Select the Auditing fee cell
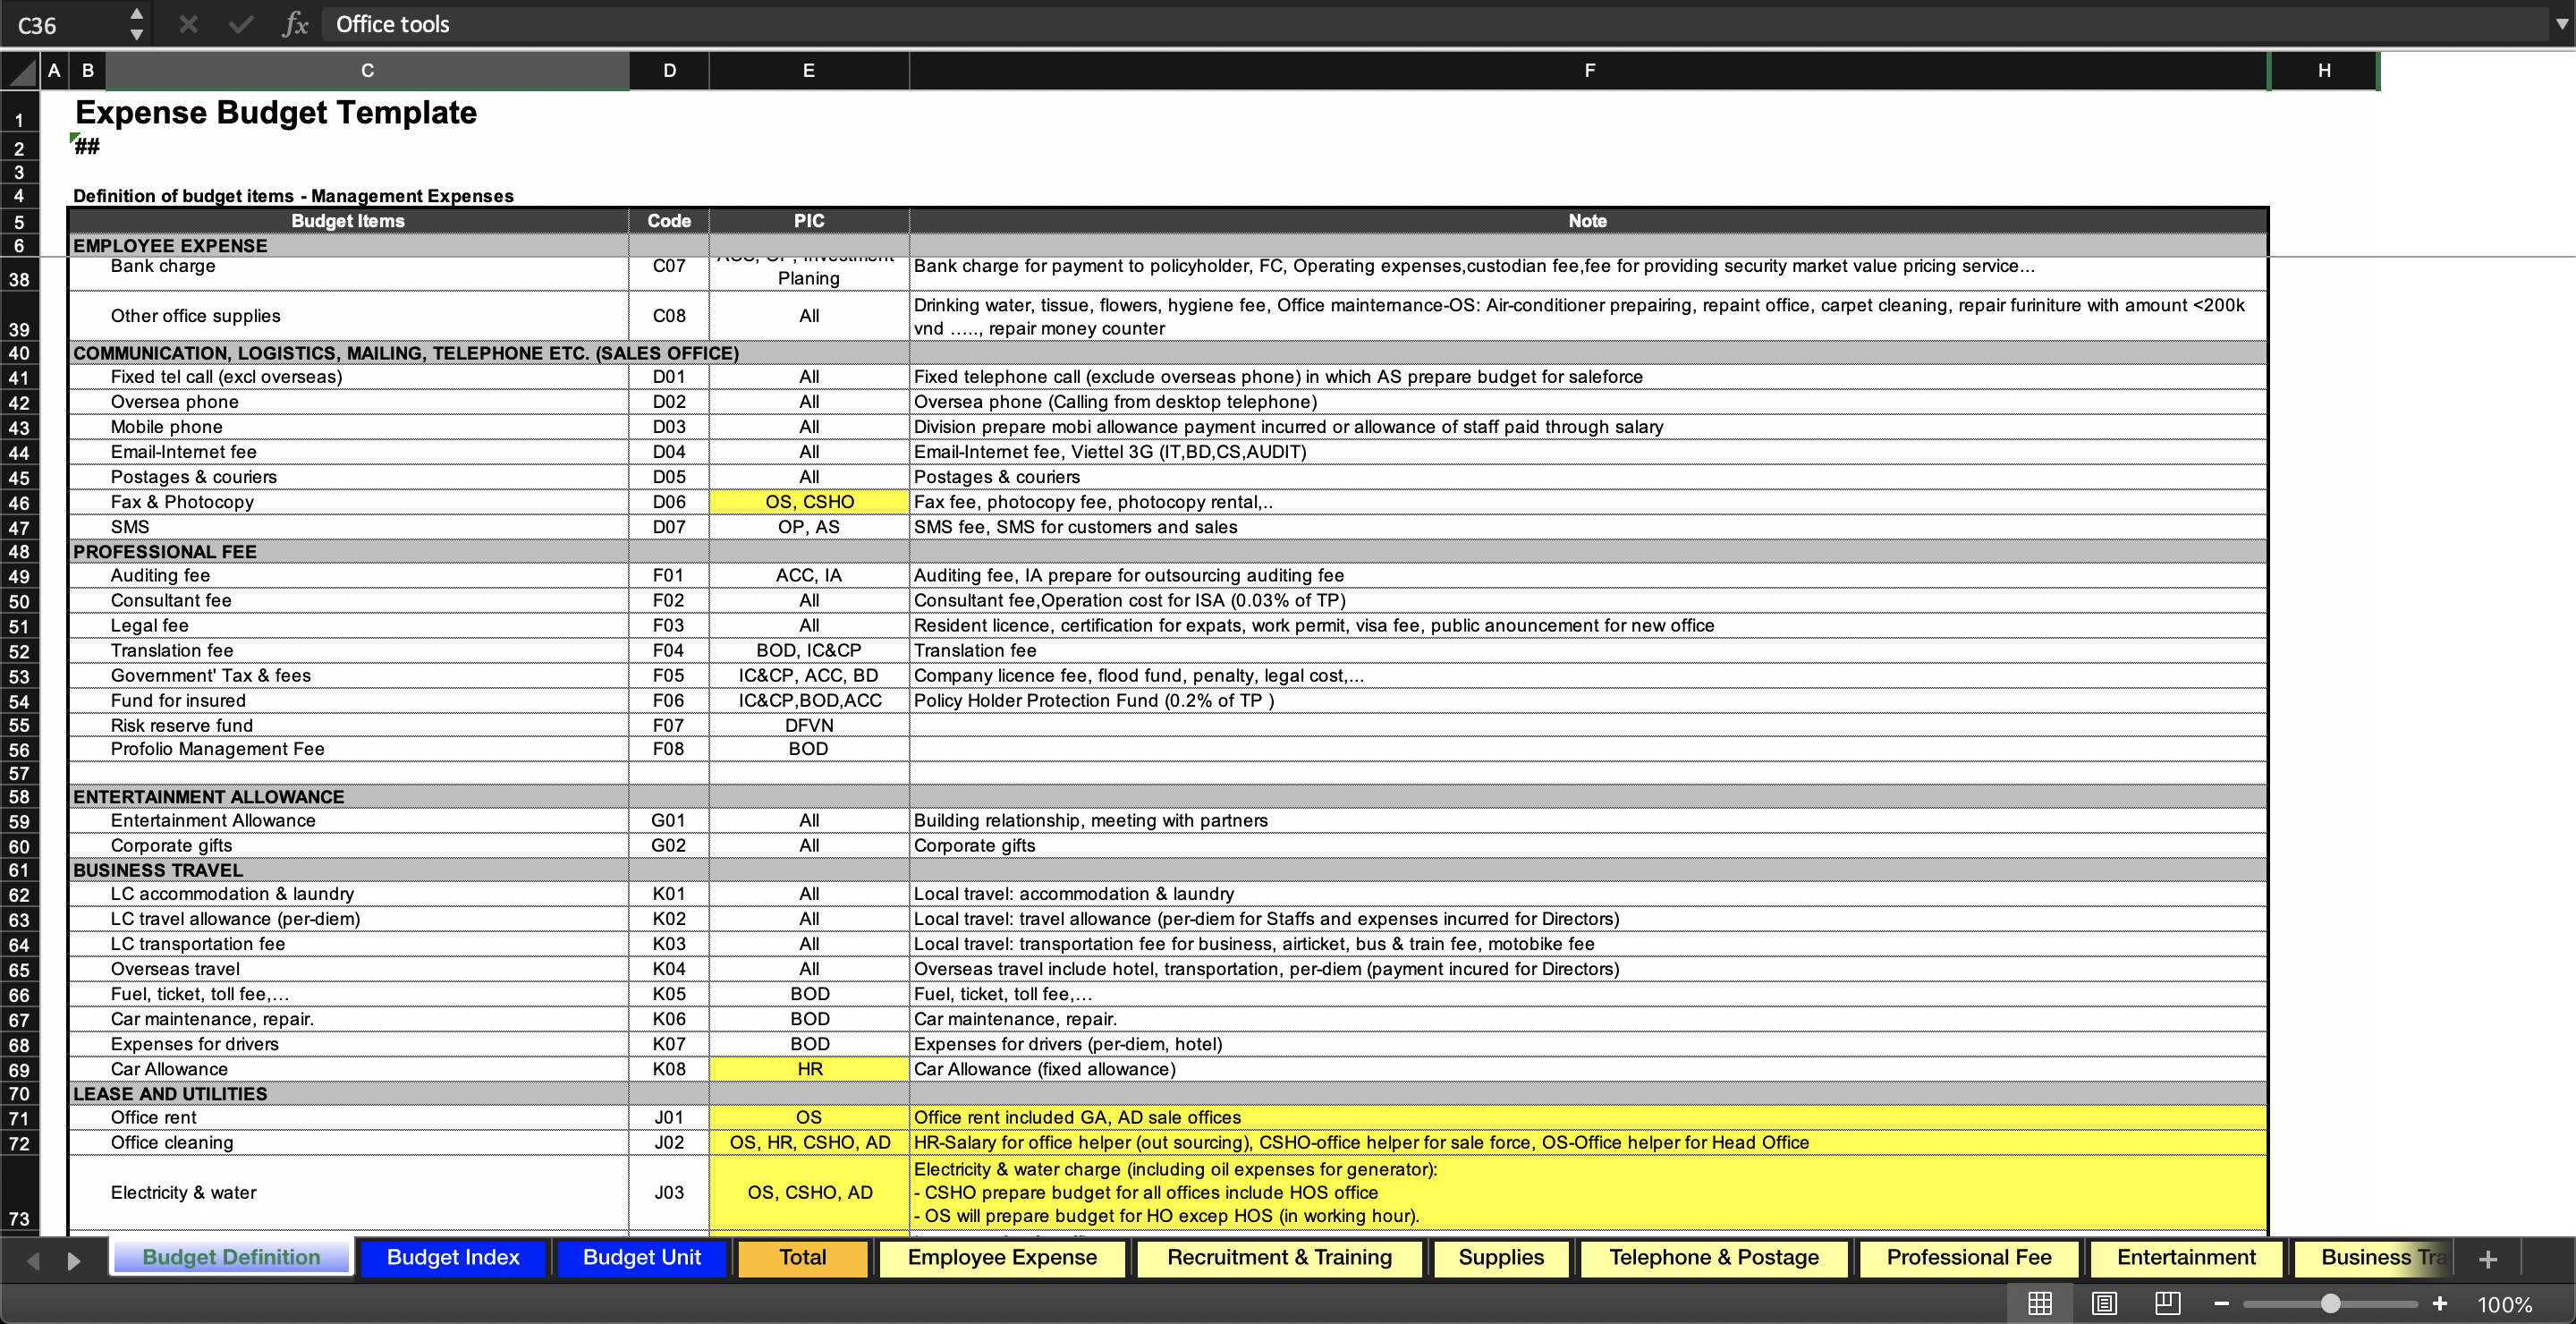 point(348,575)
